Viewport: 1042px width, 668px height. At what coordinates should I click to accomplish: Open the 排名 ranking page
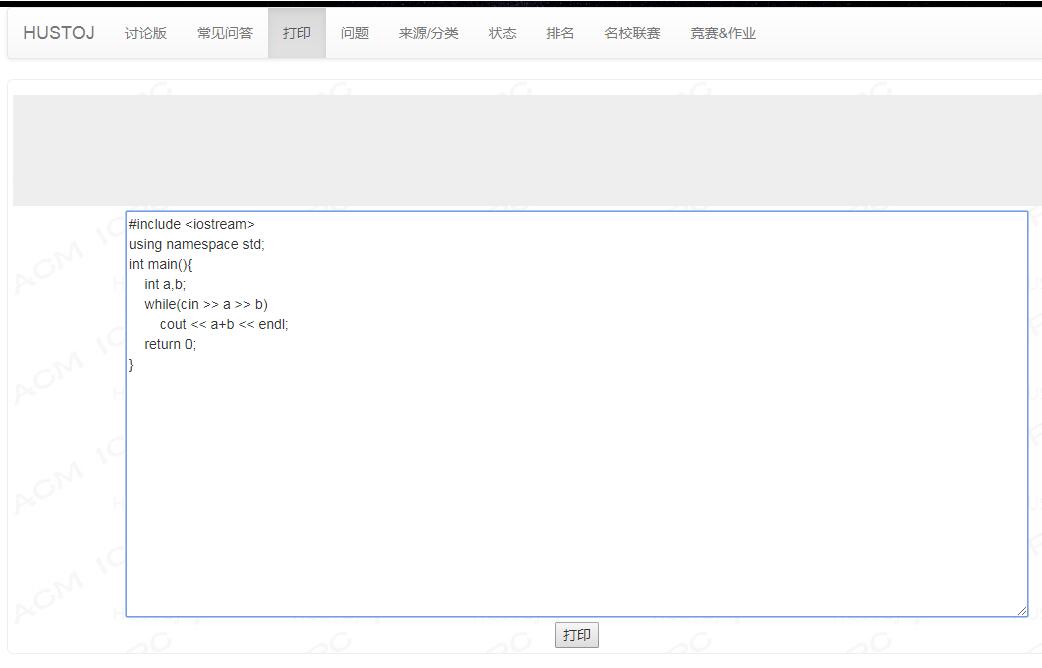coord(560,33)
